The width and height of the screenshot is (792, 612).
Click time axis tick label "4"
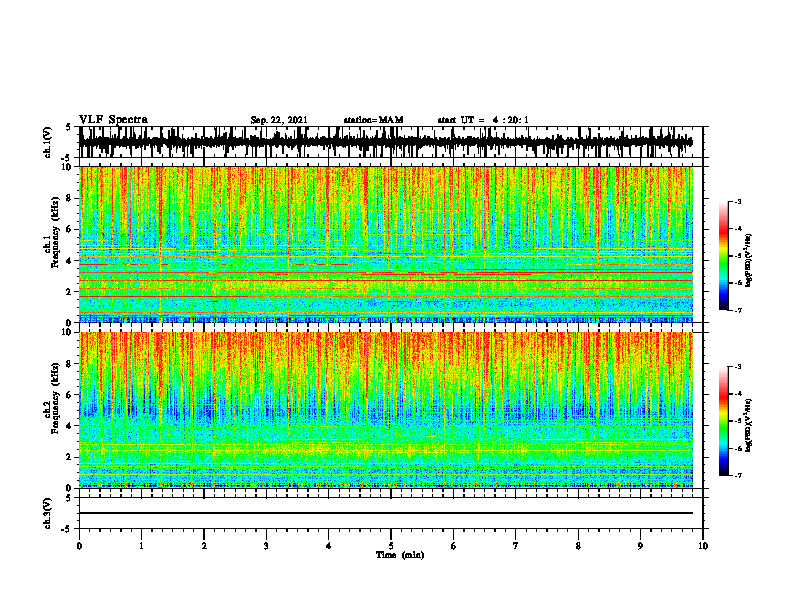click(329, 546)
